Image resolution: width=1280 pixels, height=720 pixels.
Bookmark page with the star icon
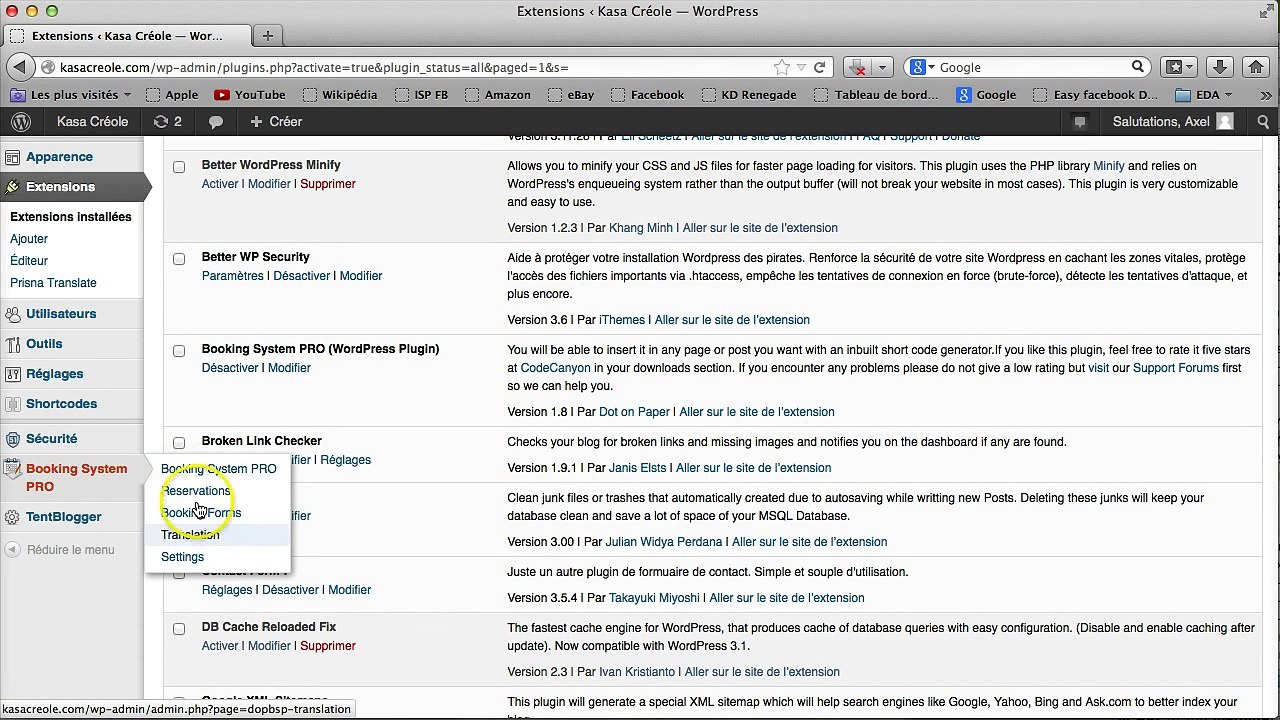click(x=781, y=67)
